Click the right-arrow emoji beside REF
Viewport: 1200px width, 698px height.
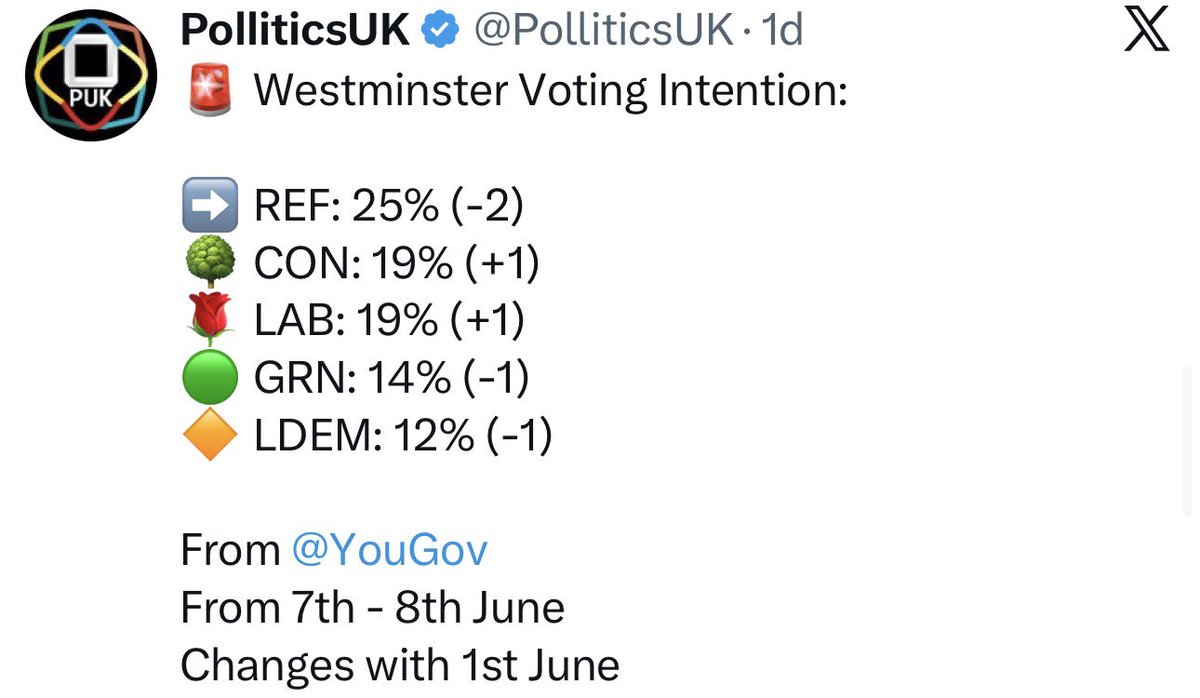tap(210, 206)
